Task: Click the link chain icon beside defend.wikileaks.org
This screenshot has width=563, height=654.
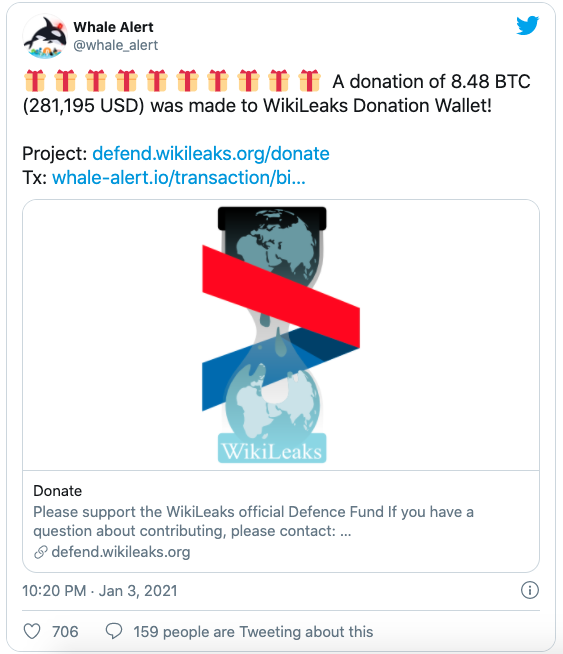Action: click(40, 552)
